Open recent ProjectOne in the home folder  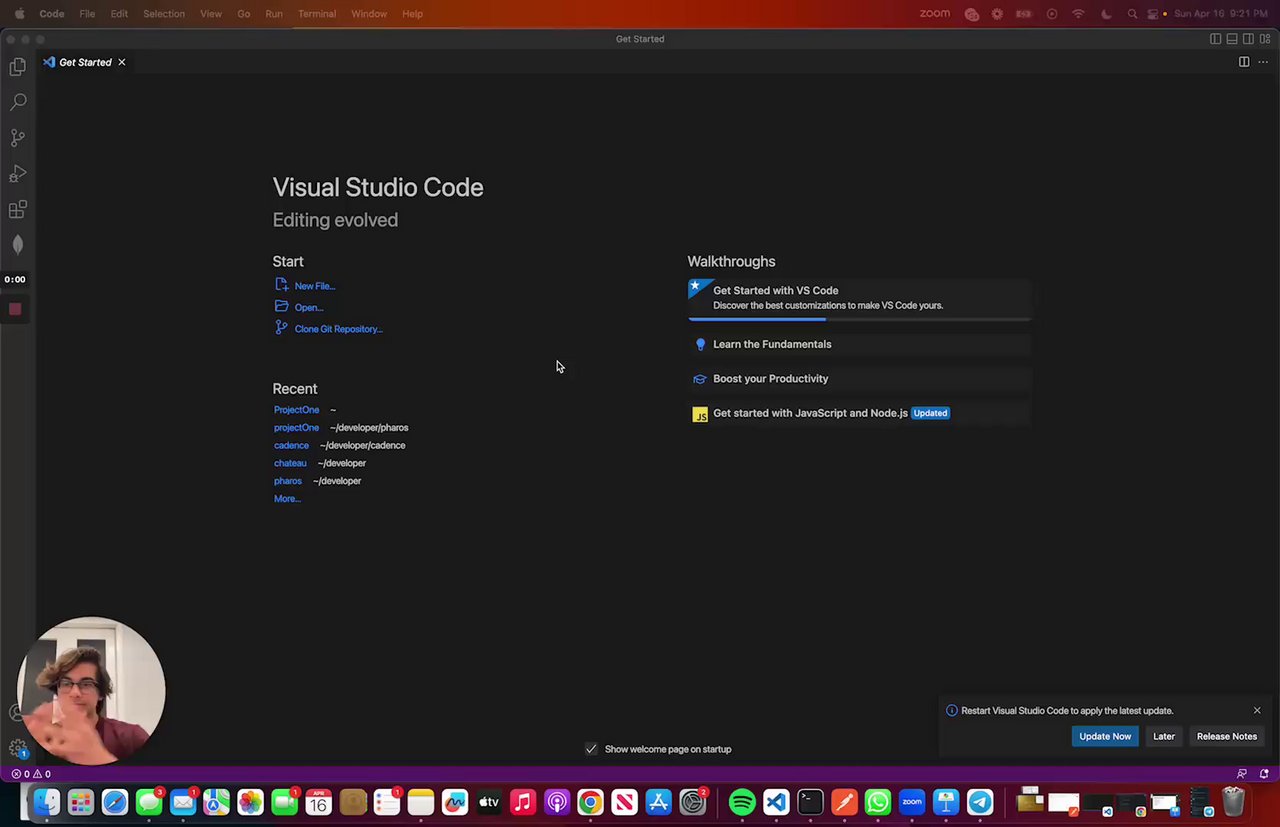click(x=296, y=410)
